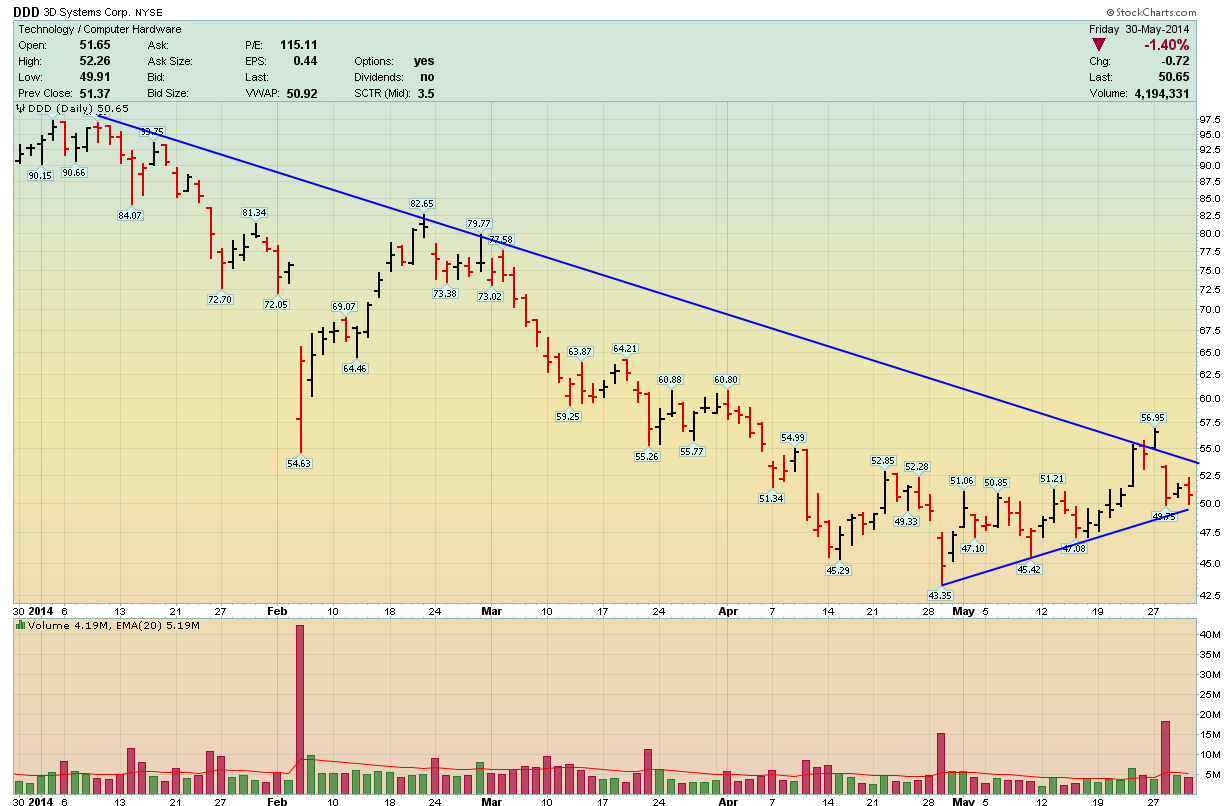Click the High value 52.26
The width and height of the screenshot is (1229, 806).
95,61
